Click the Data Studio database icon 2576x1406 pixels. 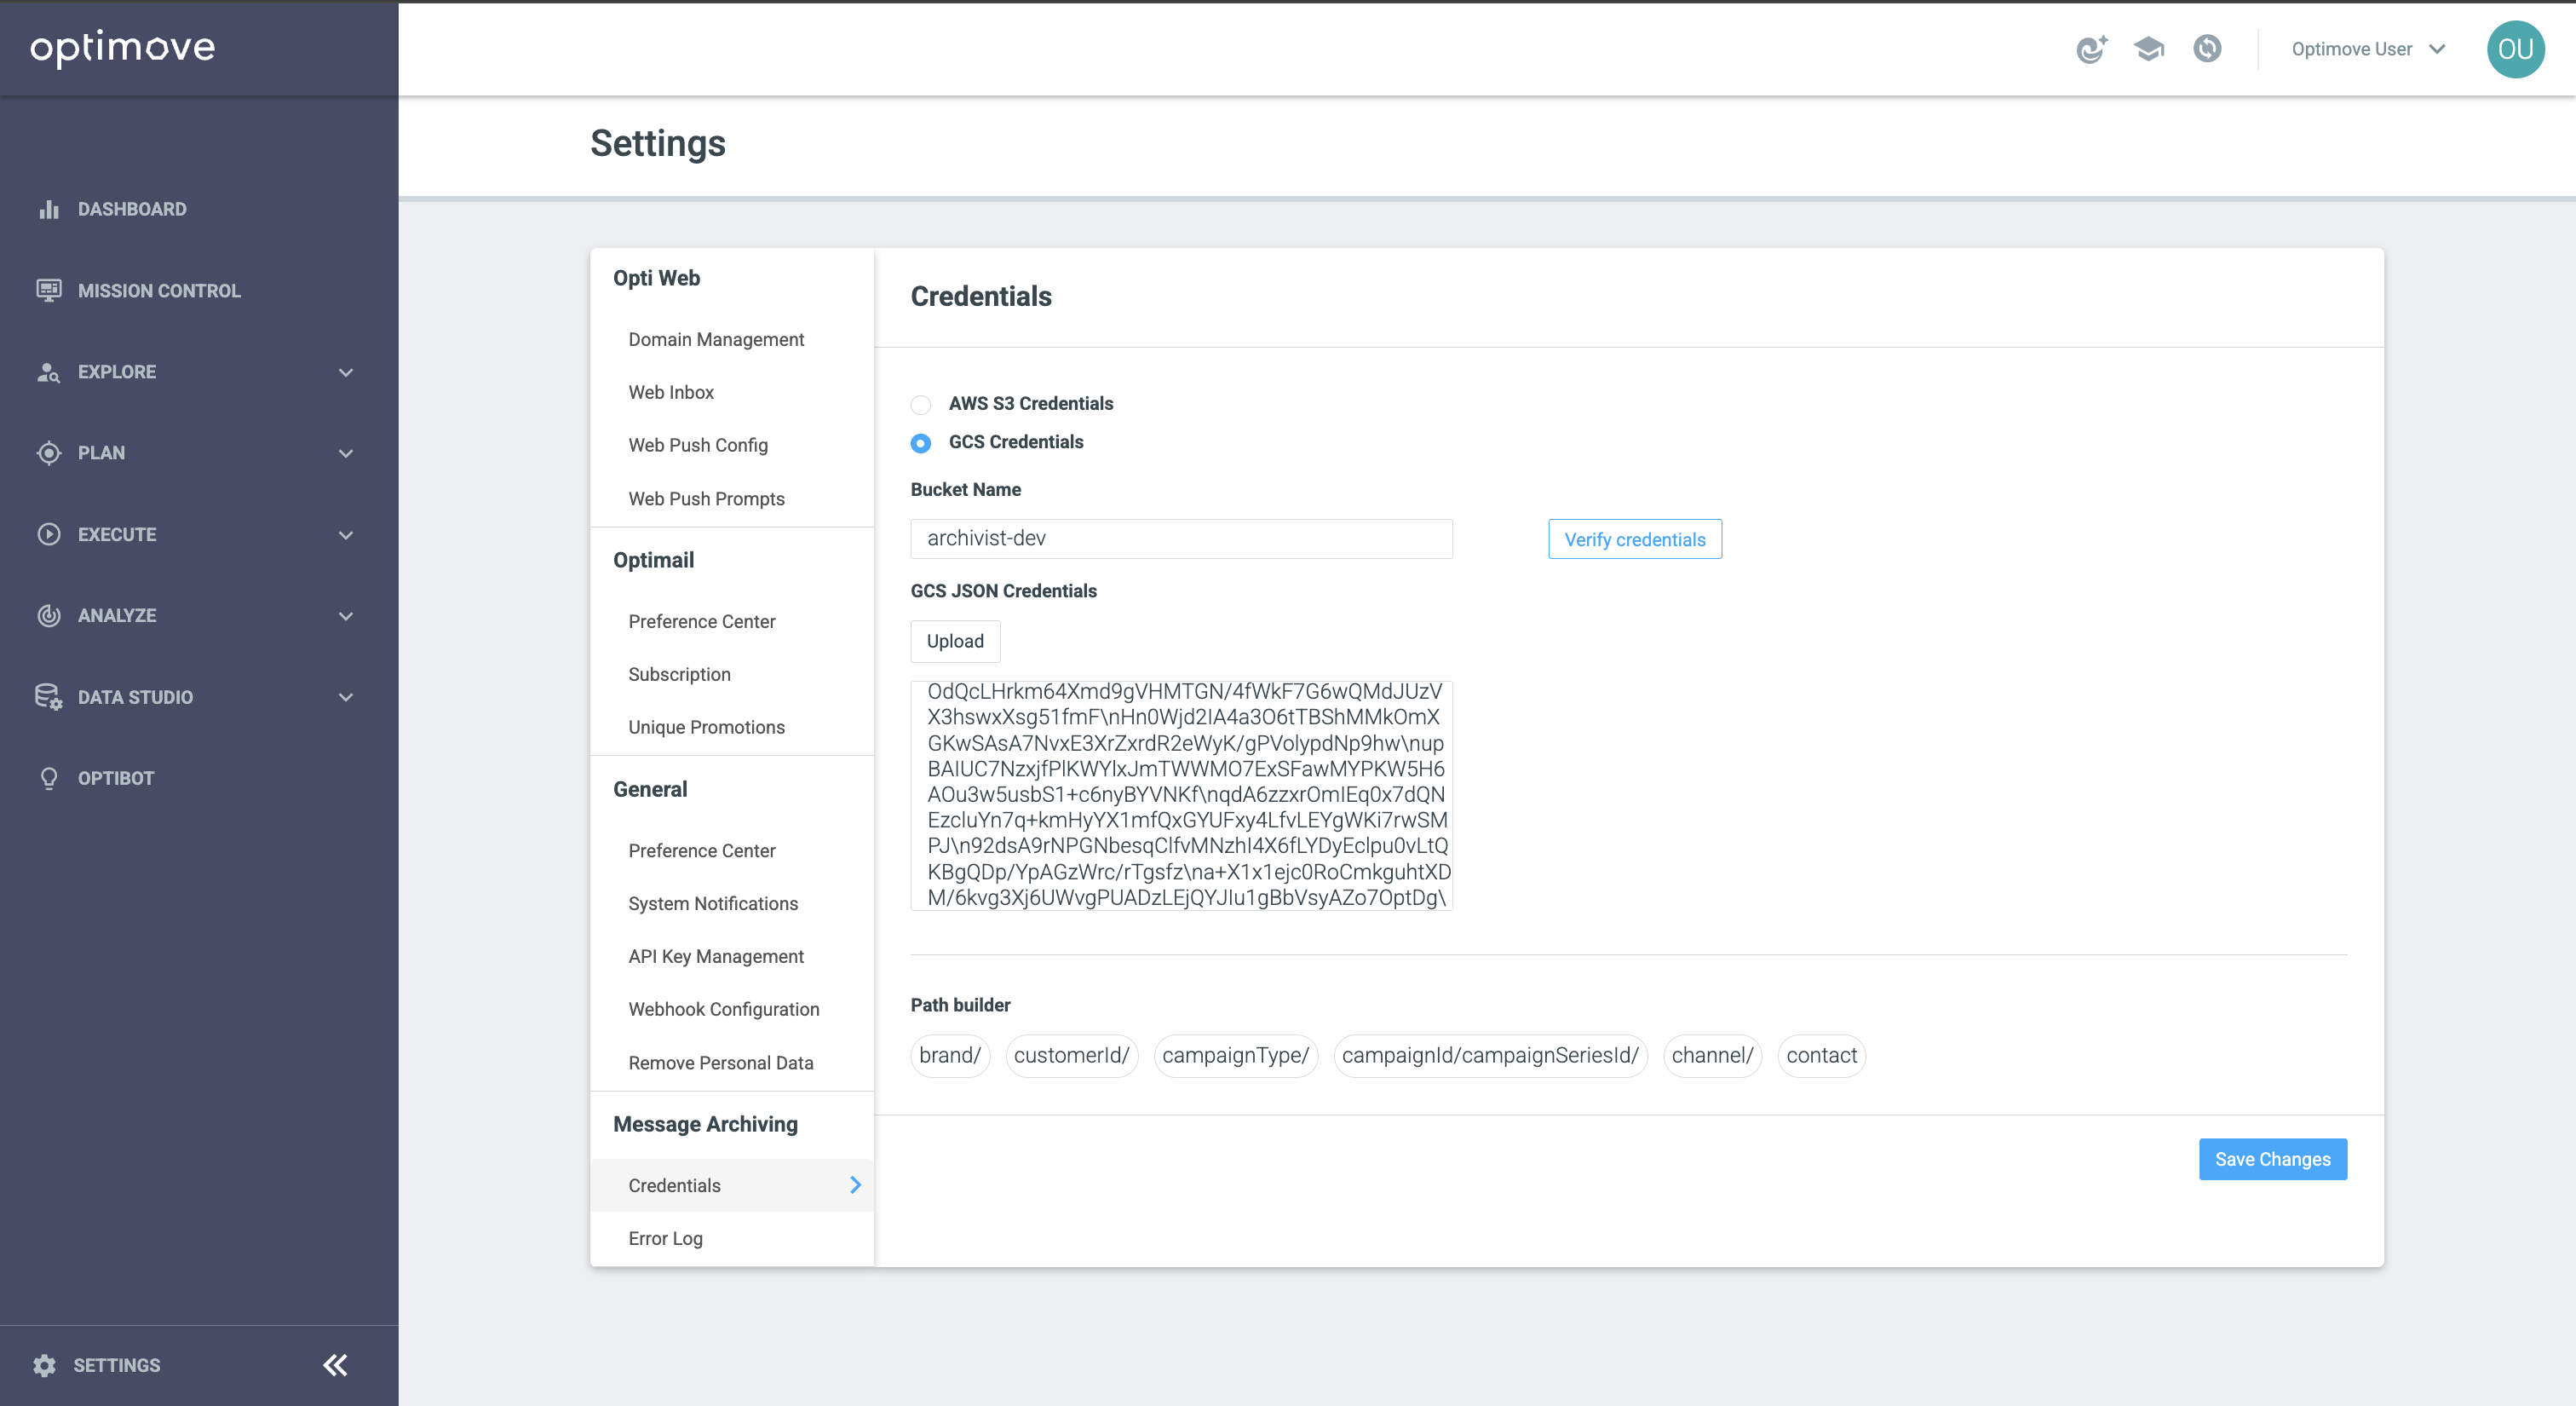click(x=48, y=697)
